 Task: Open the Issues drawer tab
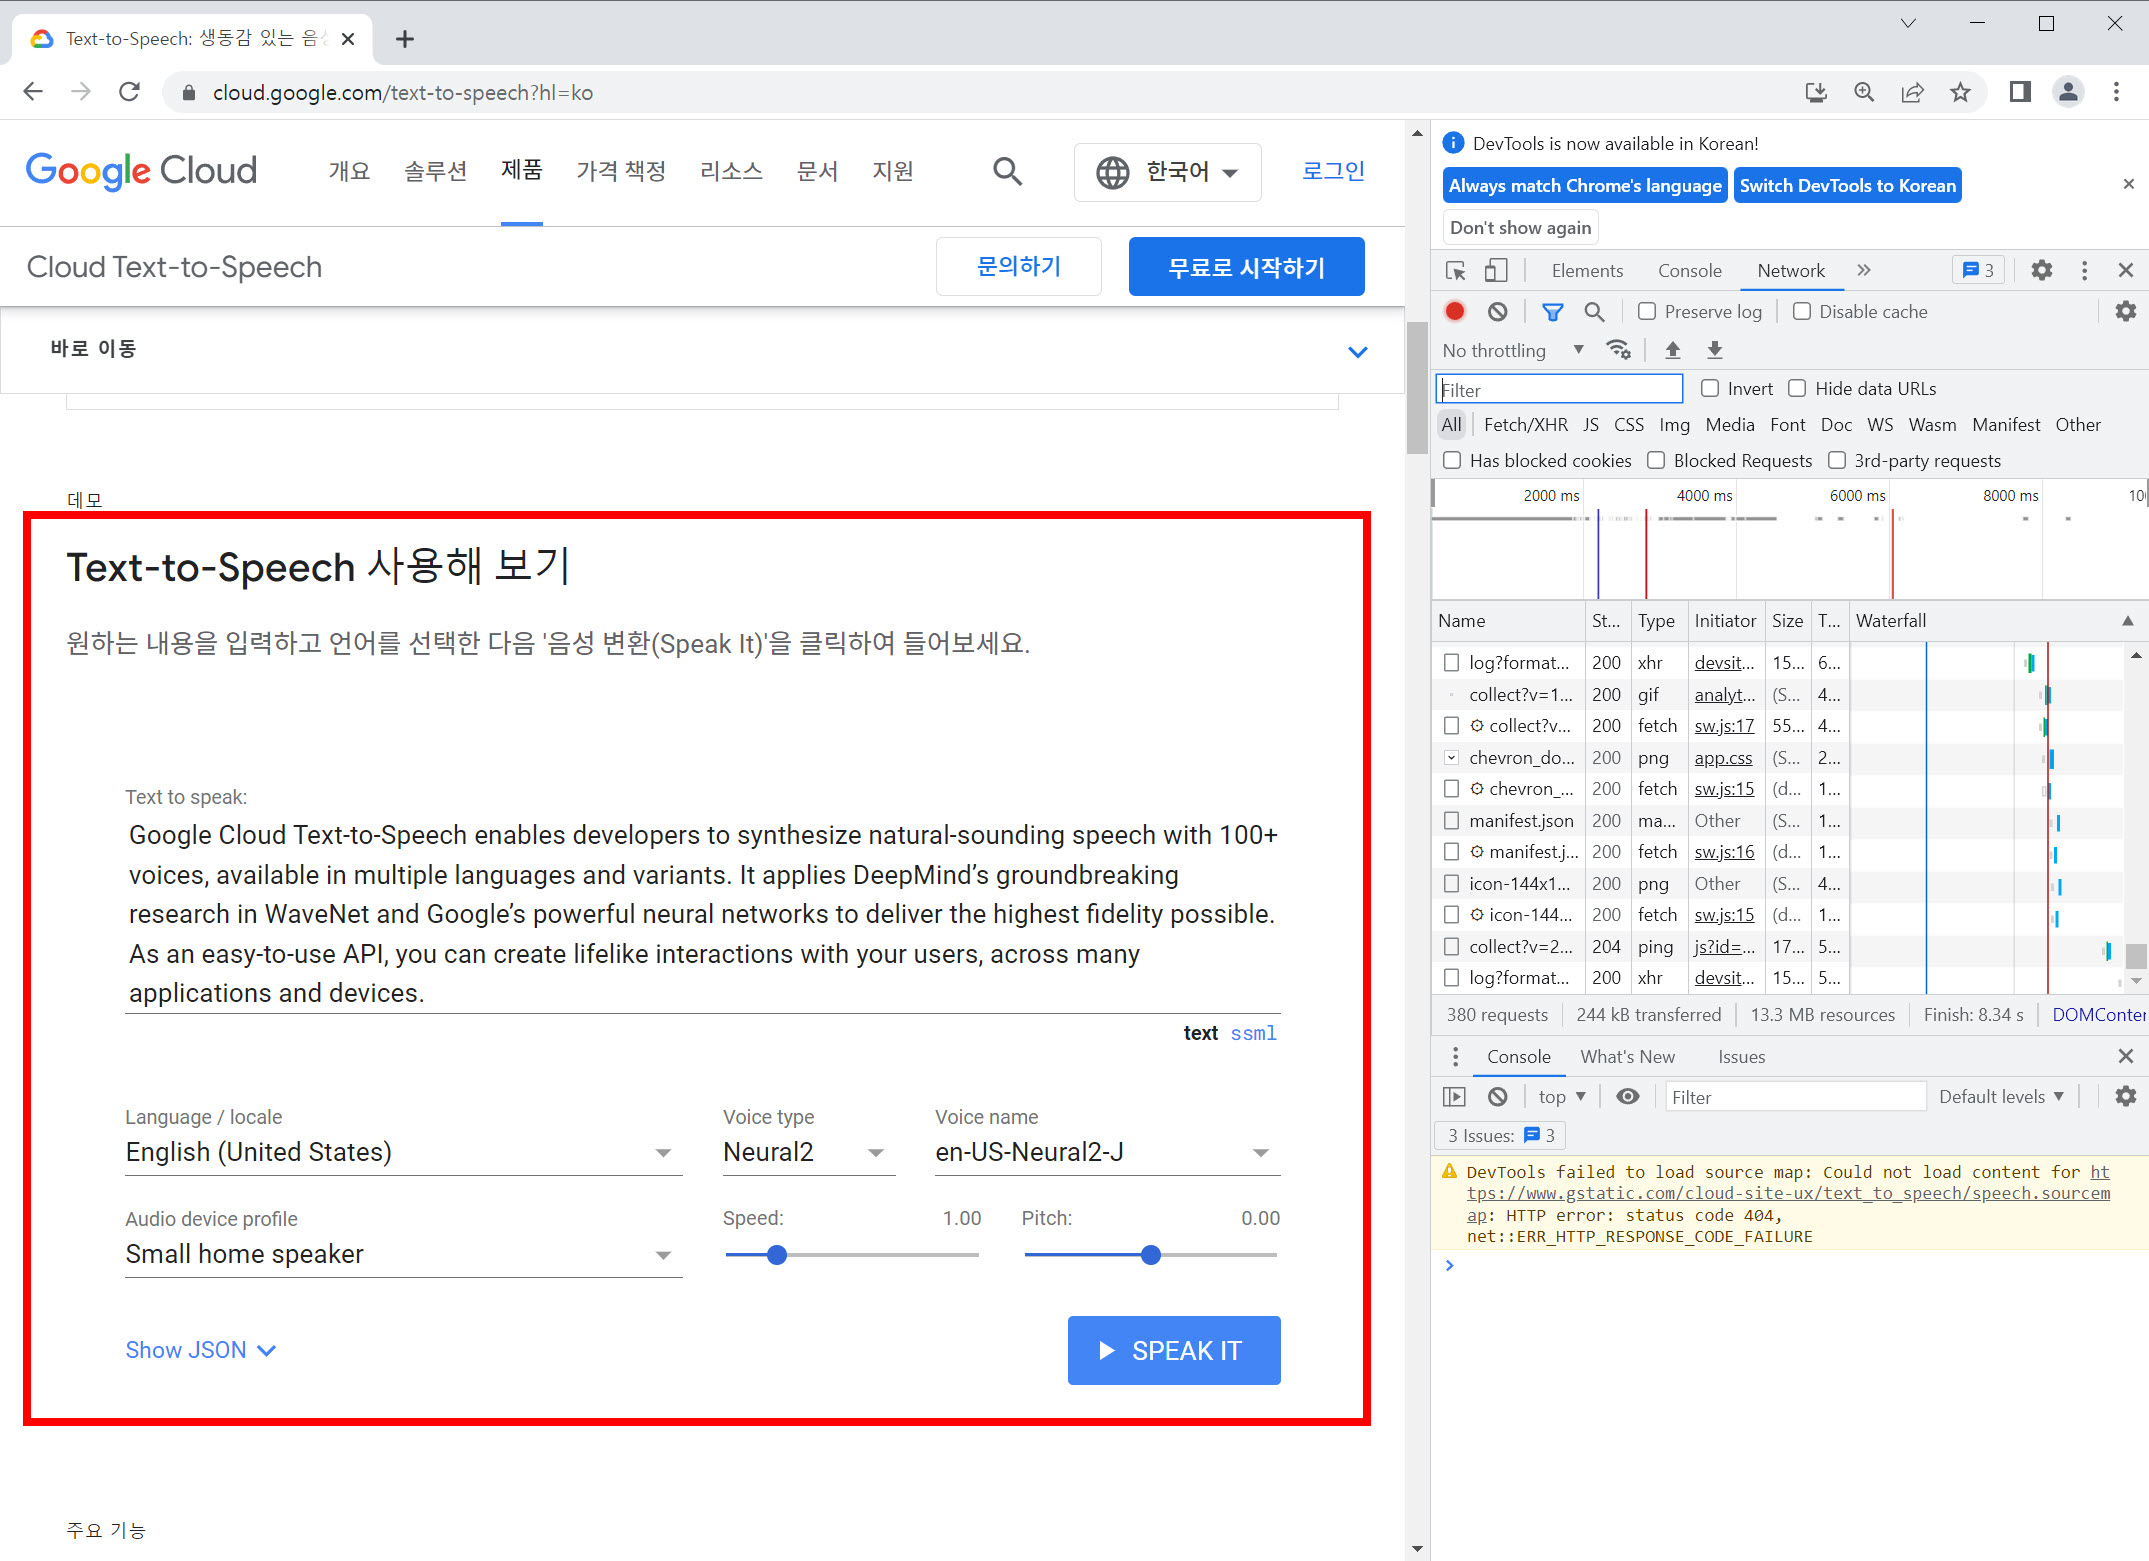tap(1741, 1057)
